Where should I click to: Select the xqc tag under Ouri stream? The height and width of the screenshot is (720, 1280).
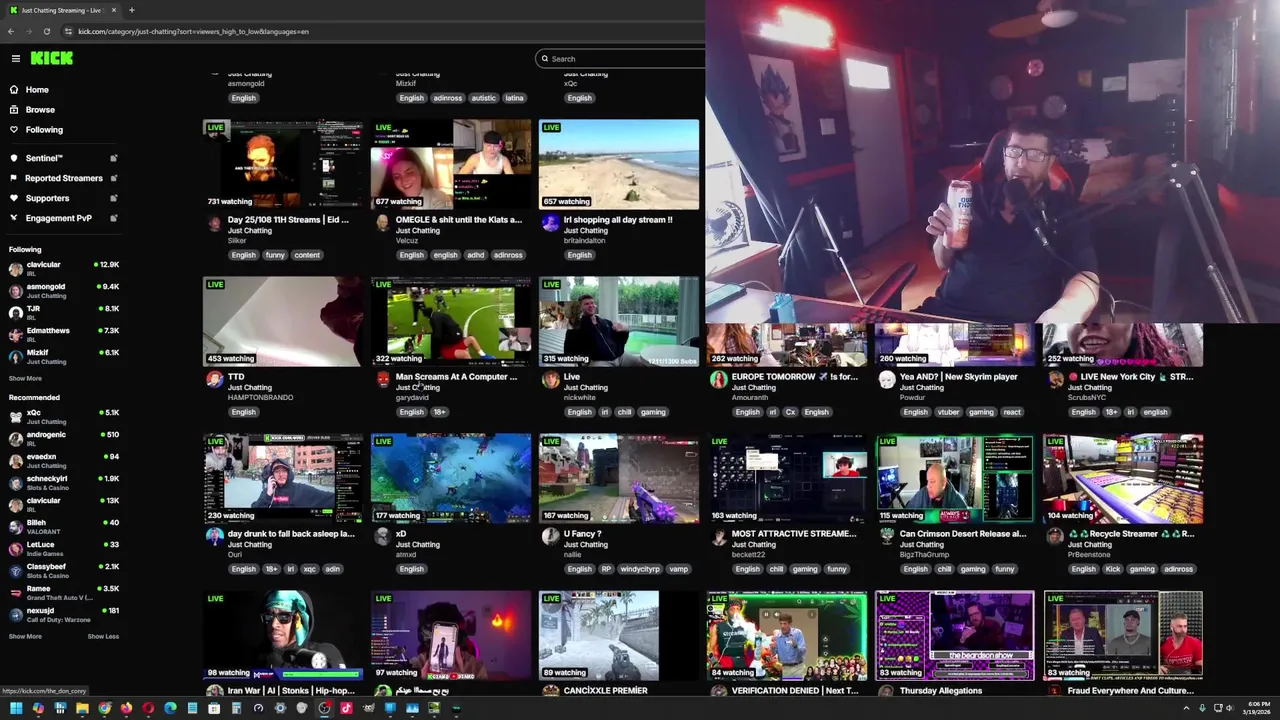[x=309, y=569]
